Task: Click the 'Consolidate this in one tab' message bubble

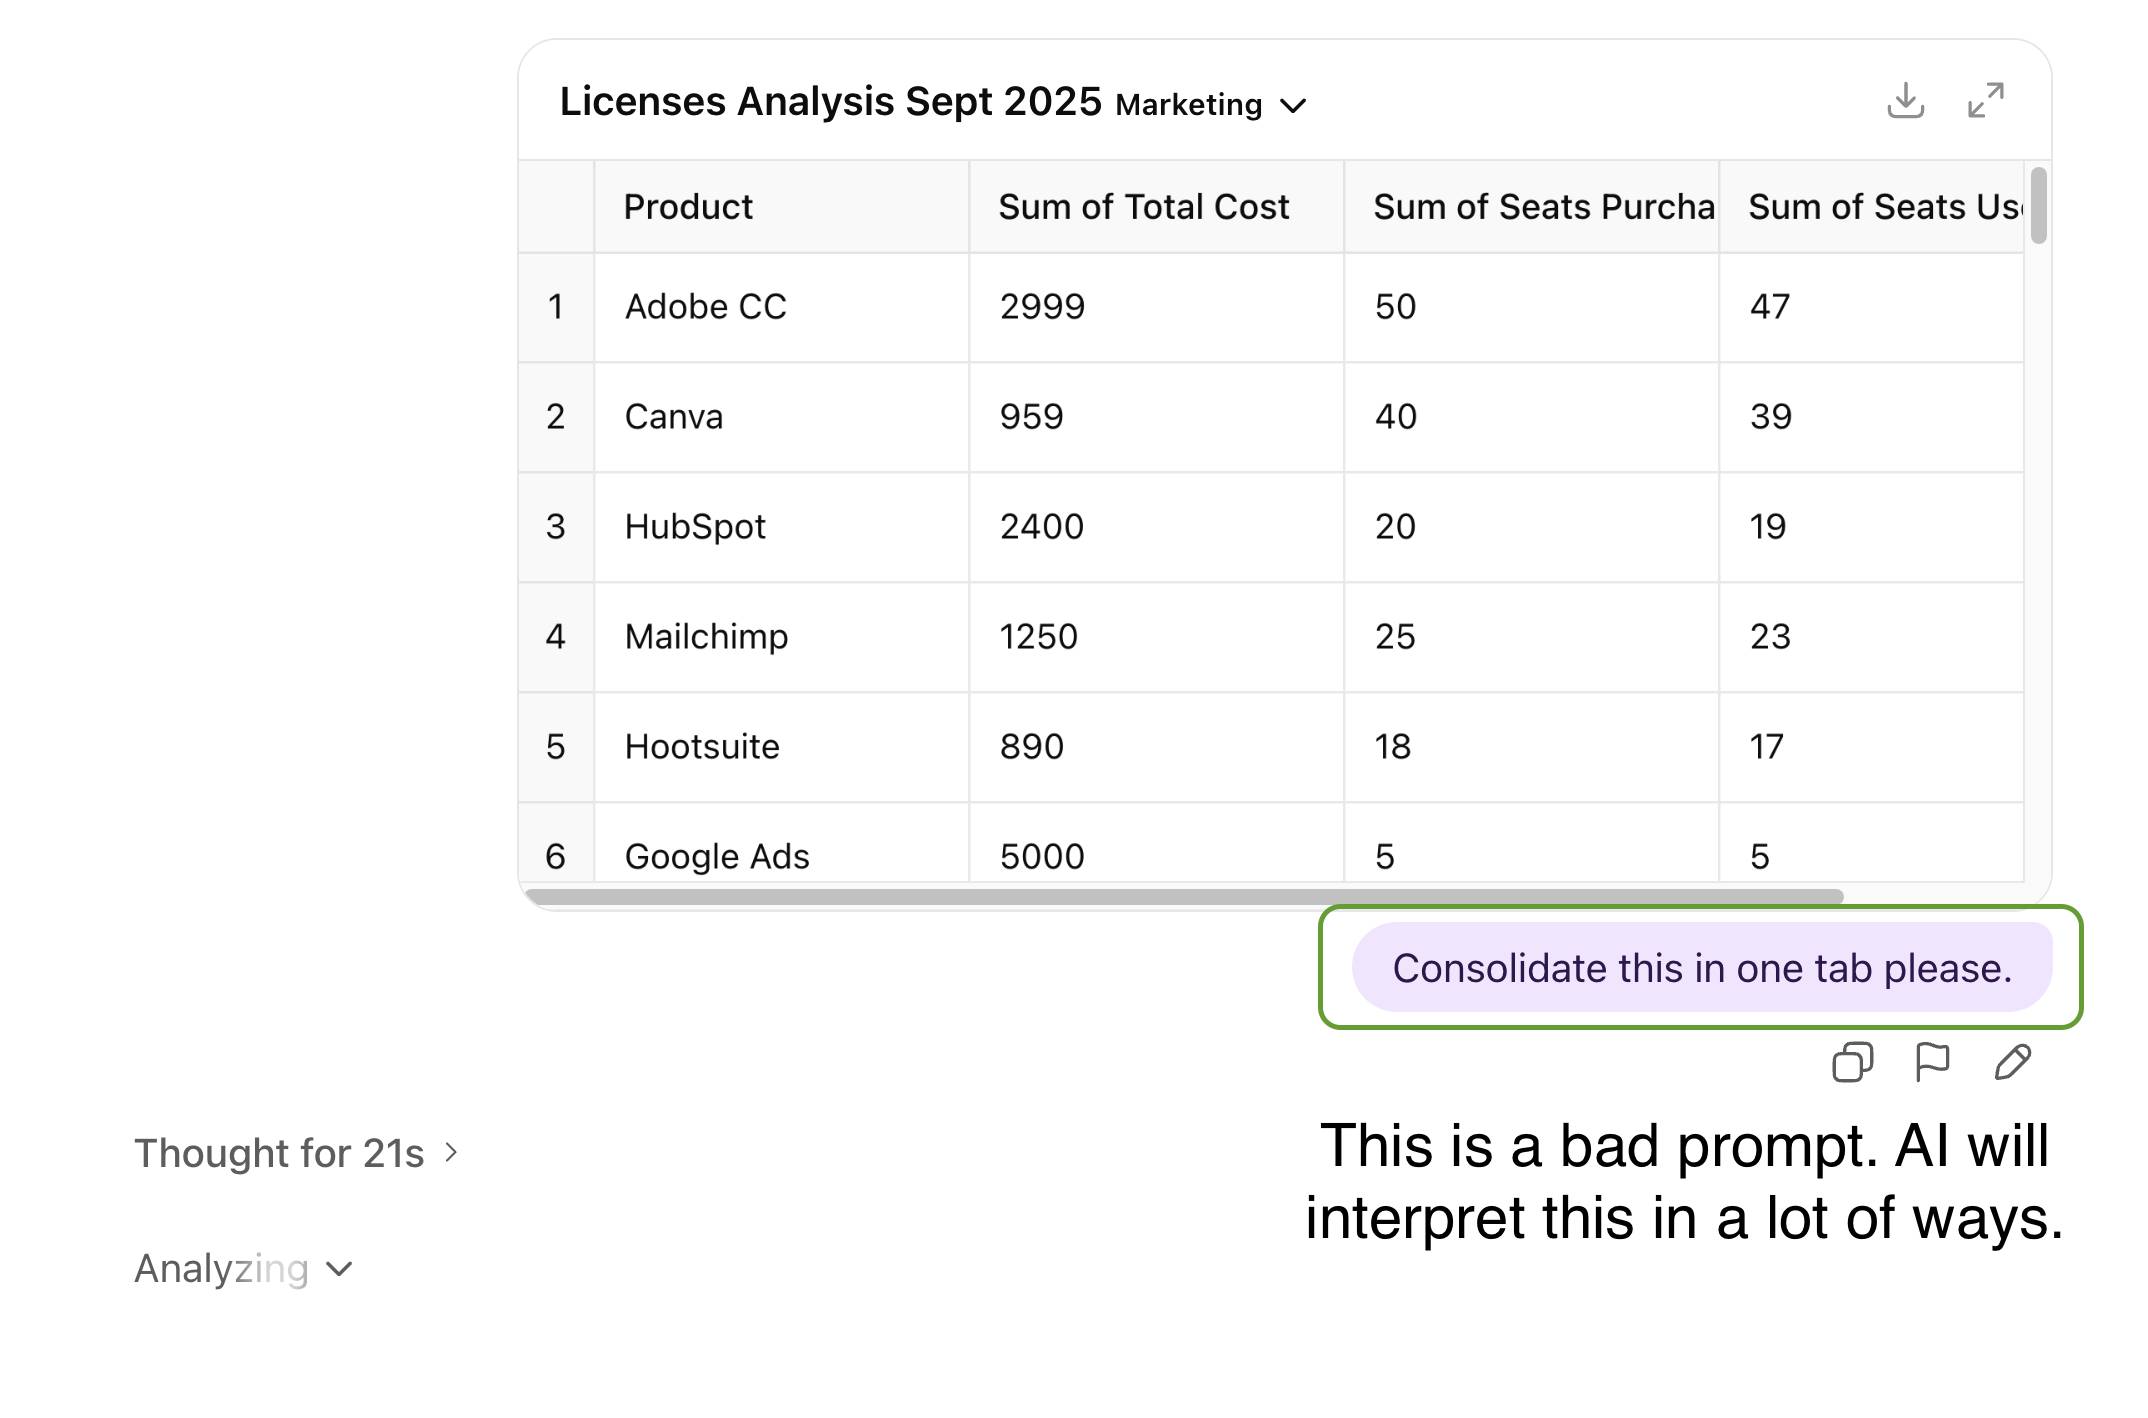Action: (x=1701, y=968)
